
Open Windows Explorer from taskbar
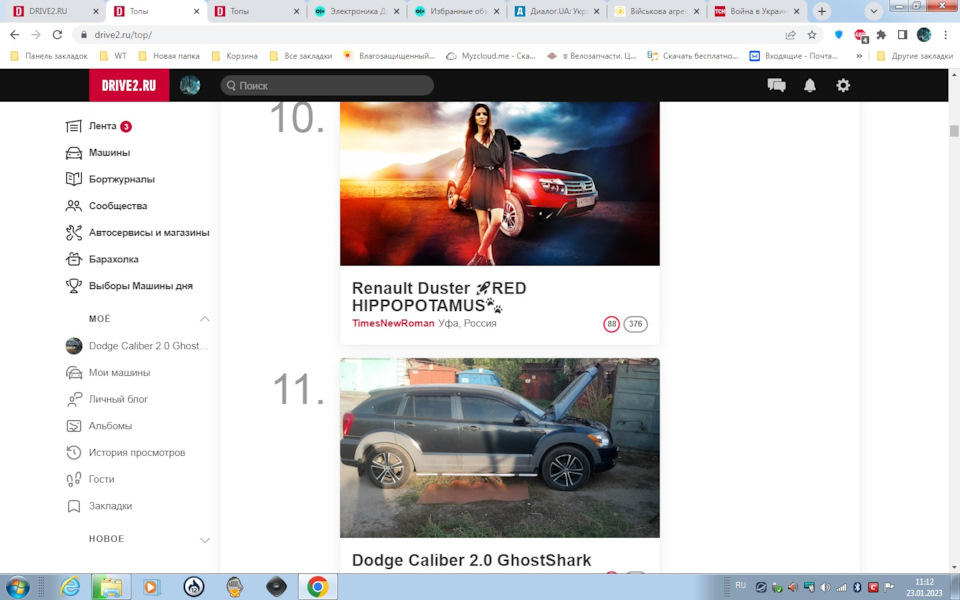[x=111, y=587]
